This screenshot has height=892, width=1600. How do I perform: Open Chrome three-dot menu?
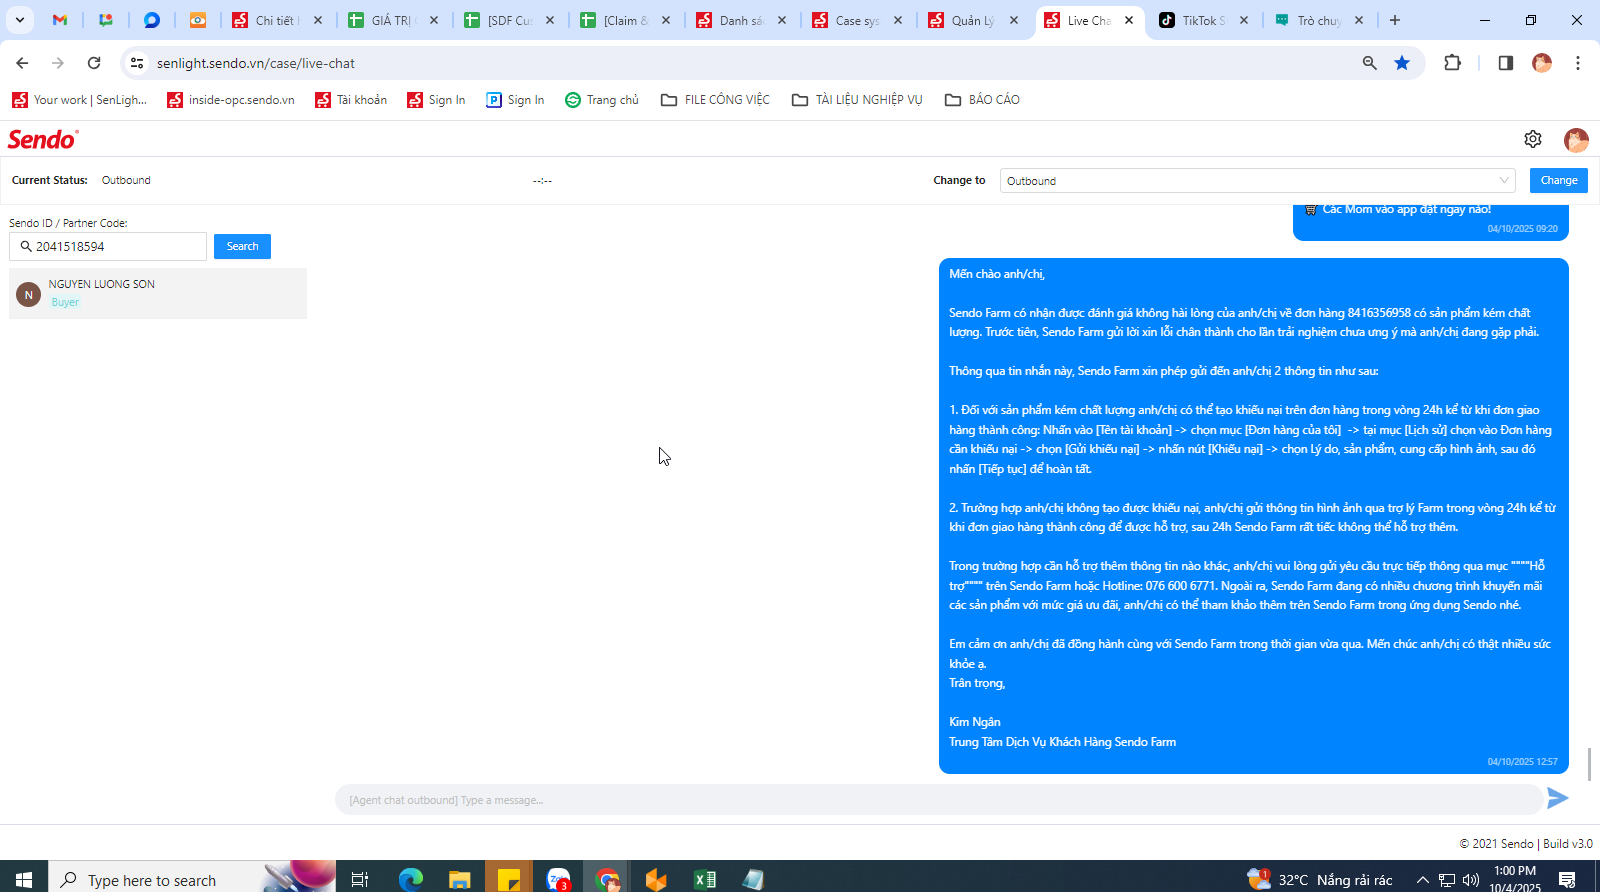click(1578, 63)
